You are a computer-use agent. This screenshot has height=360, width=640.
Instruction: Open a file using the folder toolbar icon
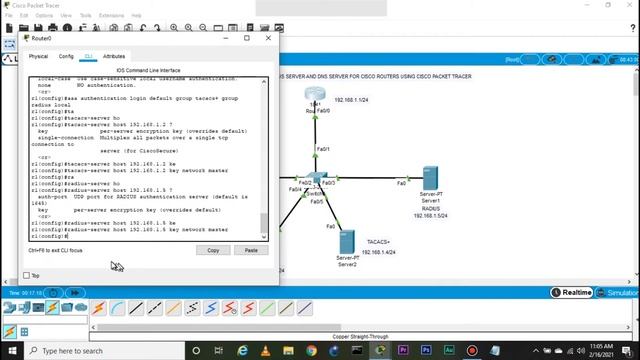pos(24,28)
